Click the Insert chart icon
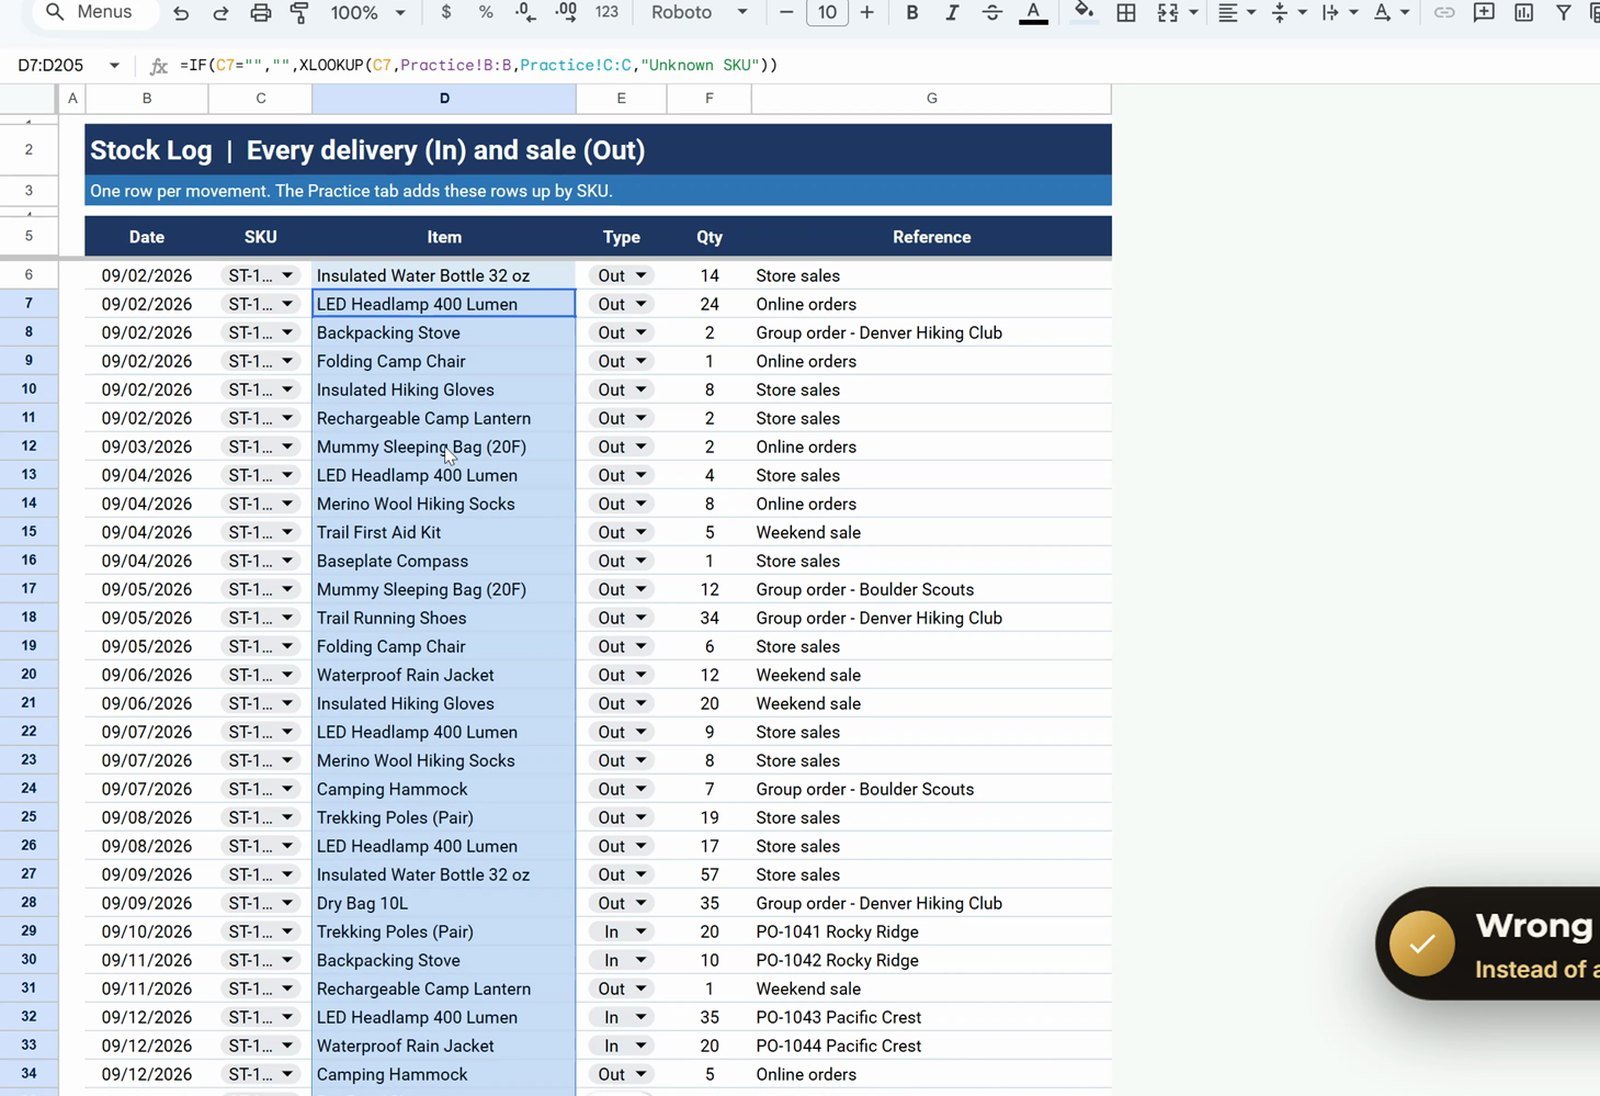This screenshot has height=1096, width=1600. pyautogui.click(x=1524, y=12)
